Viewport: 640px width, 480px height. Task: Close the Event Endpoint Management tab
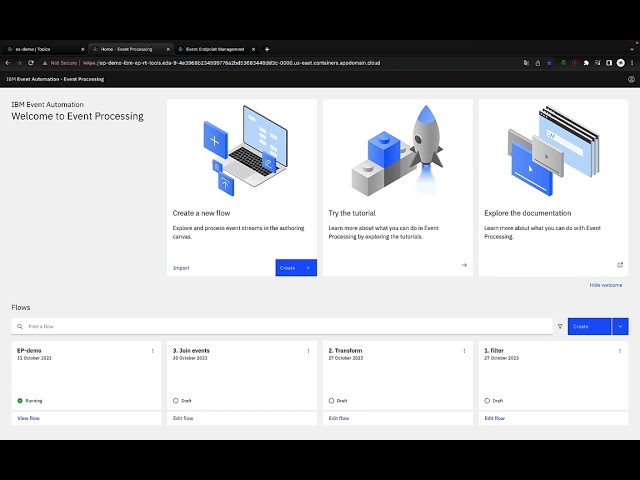tap(253, 49)
